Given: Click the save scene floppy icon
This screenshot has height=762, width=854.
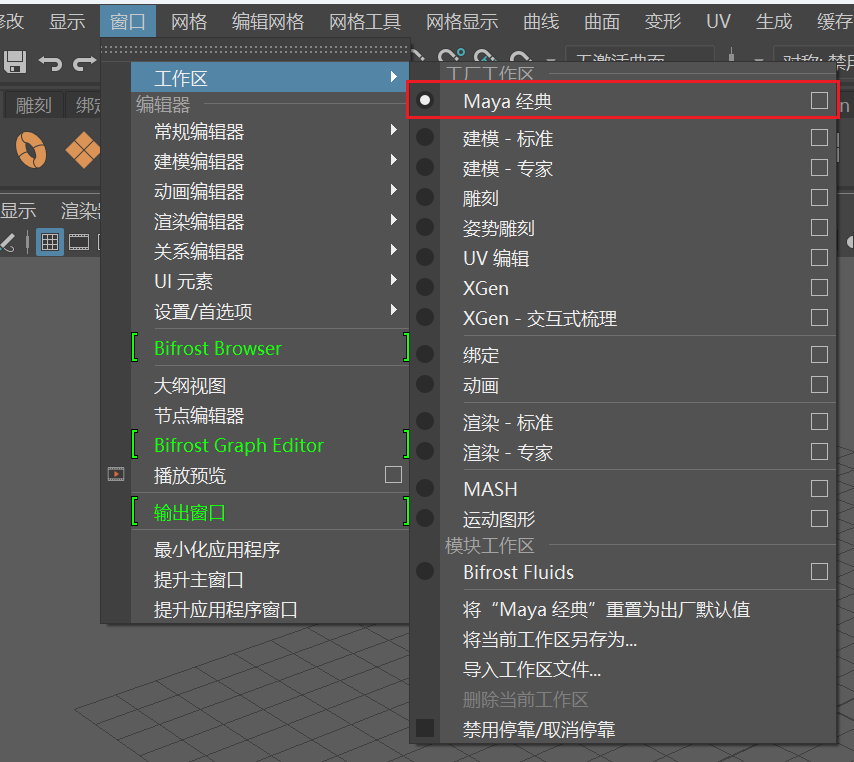Looking at the screenshot, I should (15, 62).
